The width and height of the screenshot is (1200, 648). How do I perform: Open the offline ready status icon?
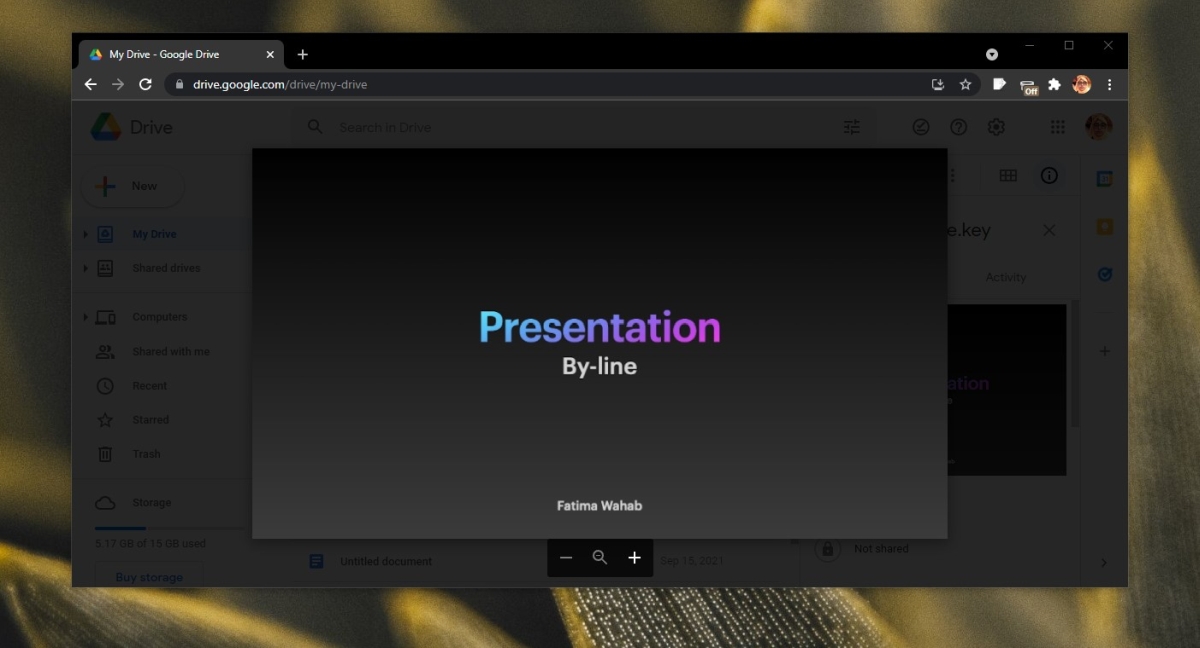click(922, 127)
